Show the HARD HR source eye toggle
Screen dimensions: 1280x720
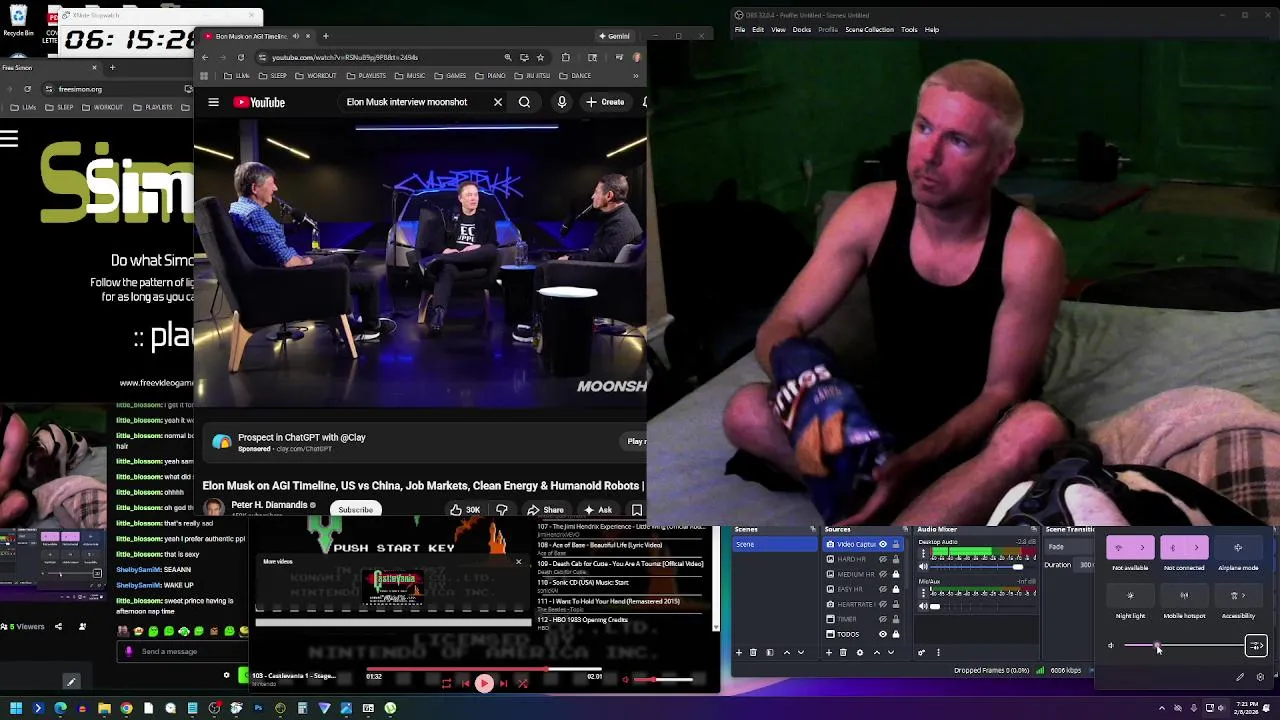[x=883, y=559]
